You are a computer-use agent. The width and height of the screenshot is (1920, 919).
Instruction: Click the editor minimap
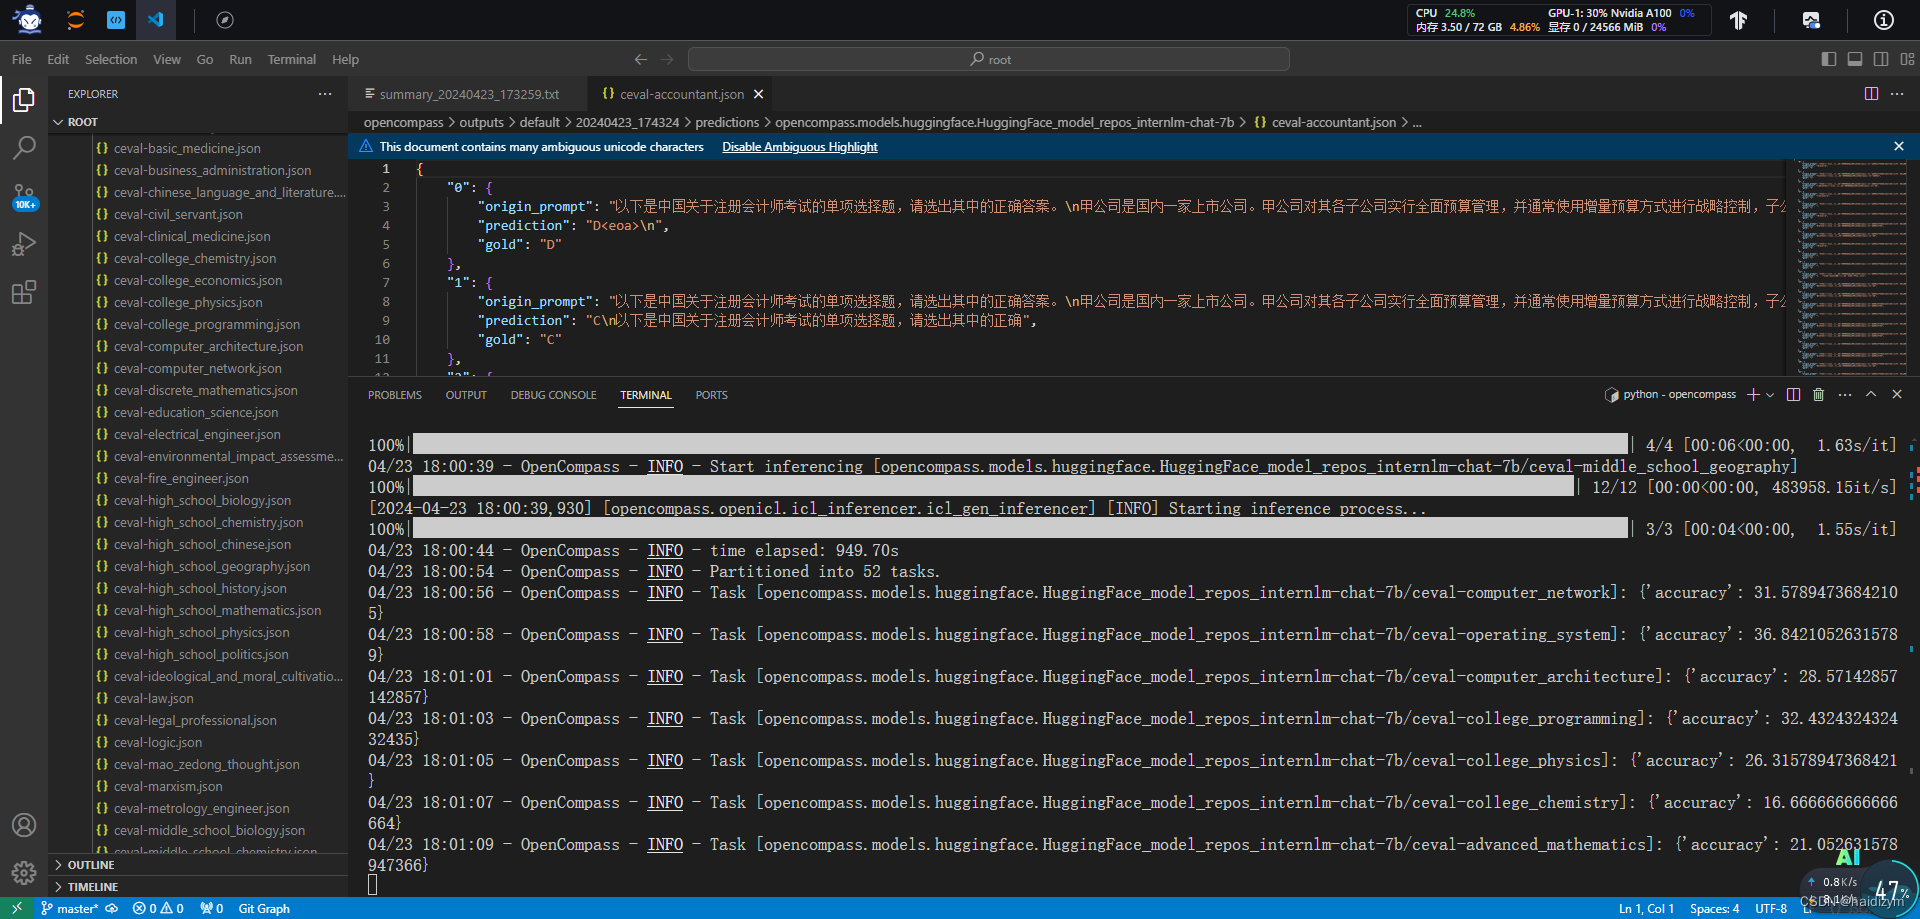(1853, 267)
